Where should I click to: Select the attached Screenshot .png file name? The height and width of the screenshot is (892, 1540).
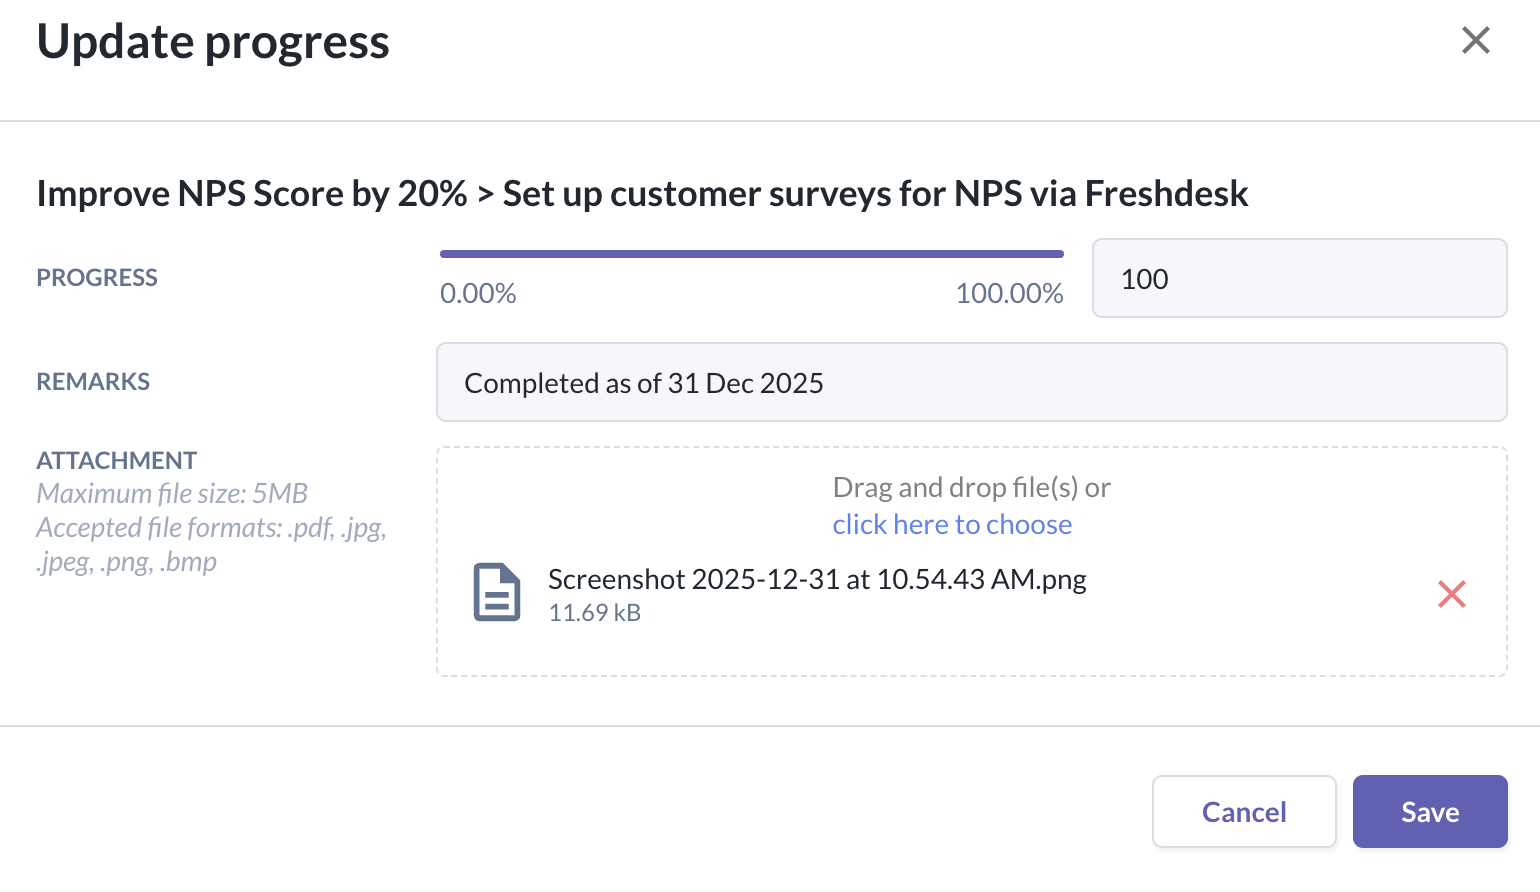pyautogui.click(x=817, y=580)
